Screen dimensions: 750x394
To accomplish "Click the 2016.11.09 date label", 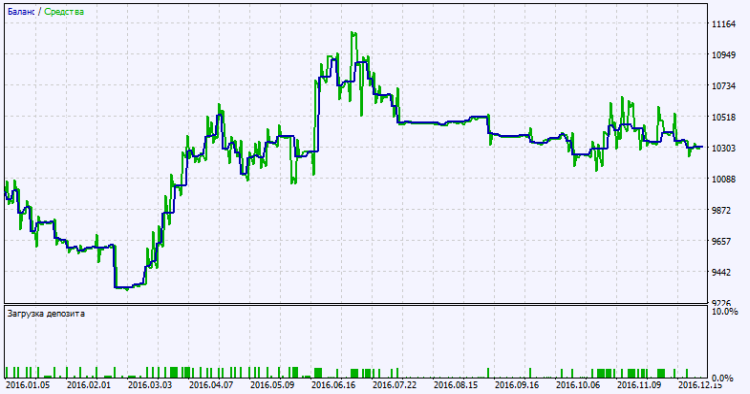I will tap(640, 385).
